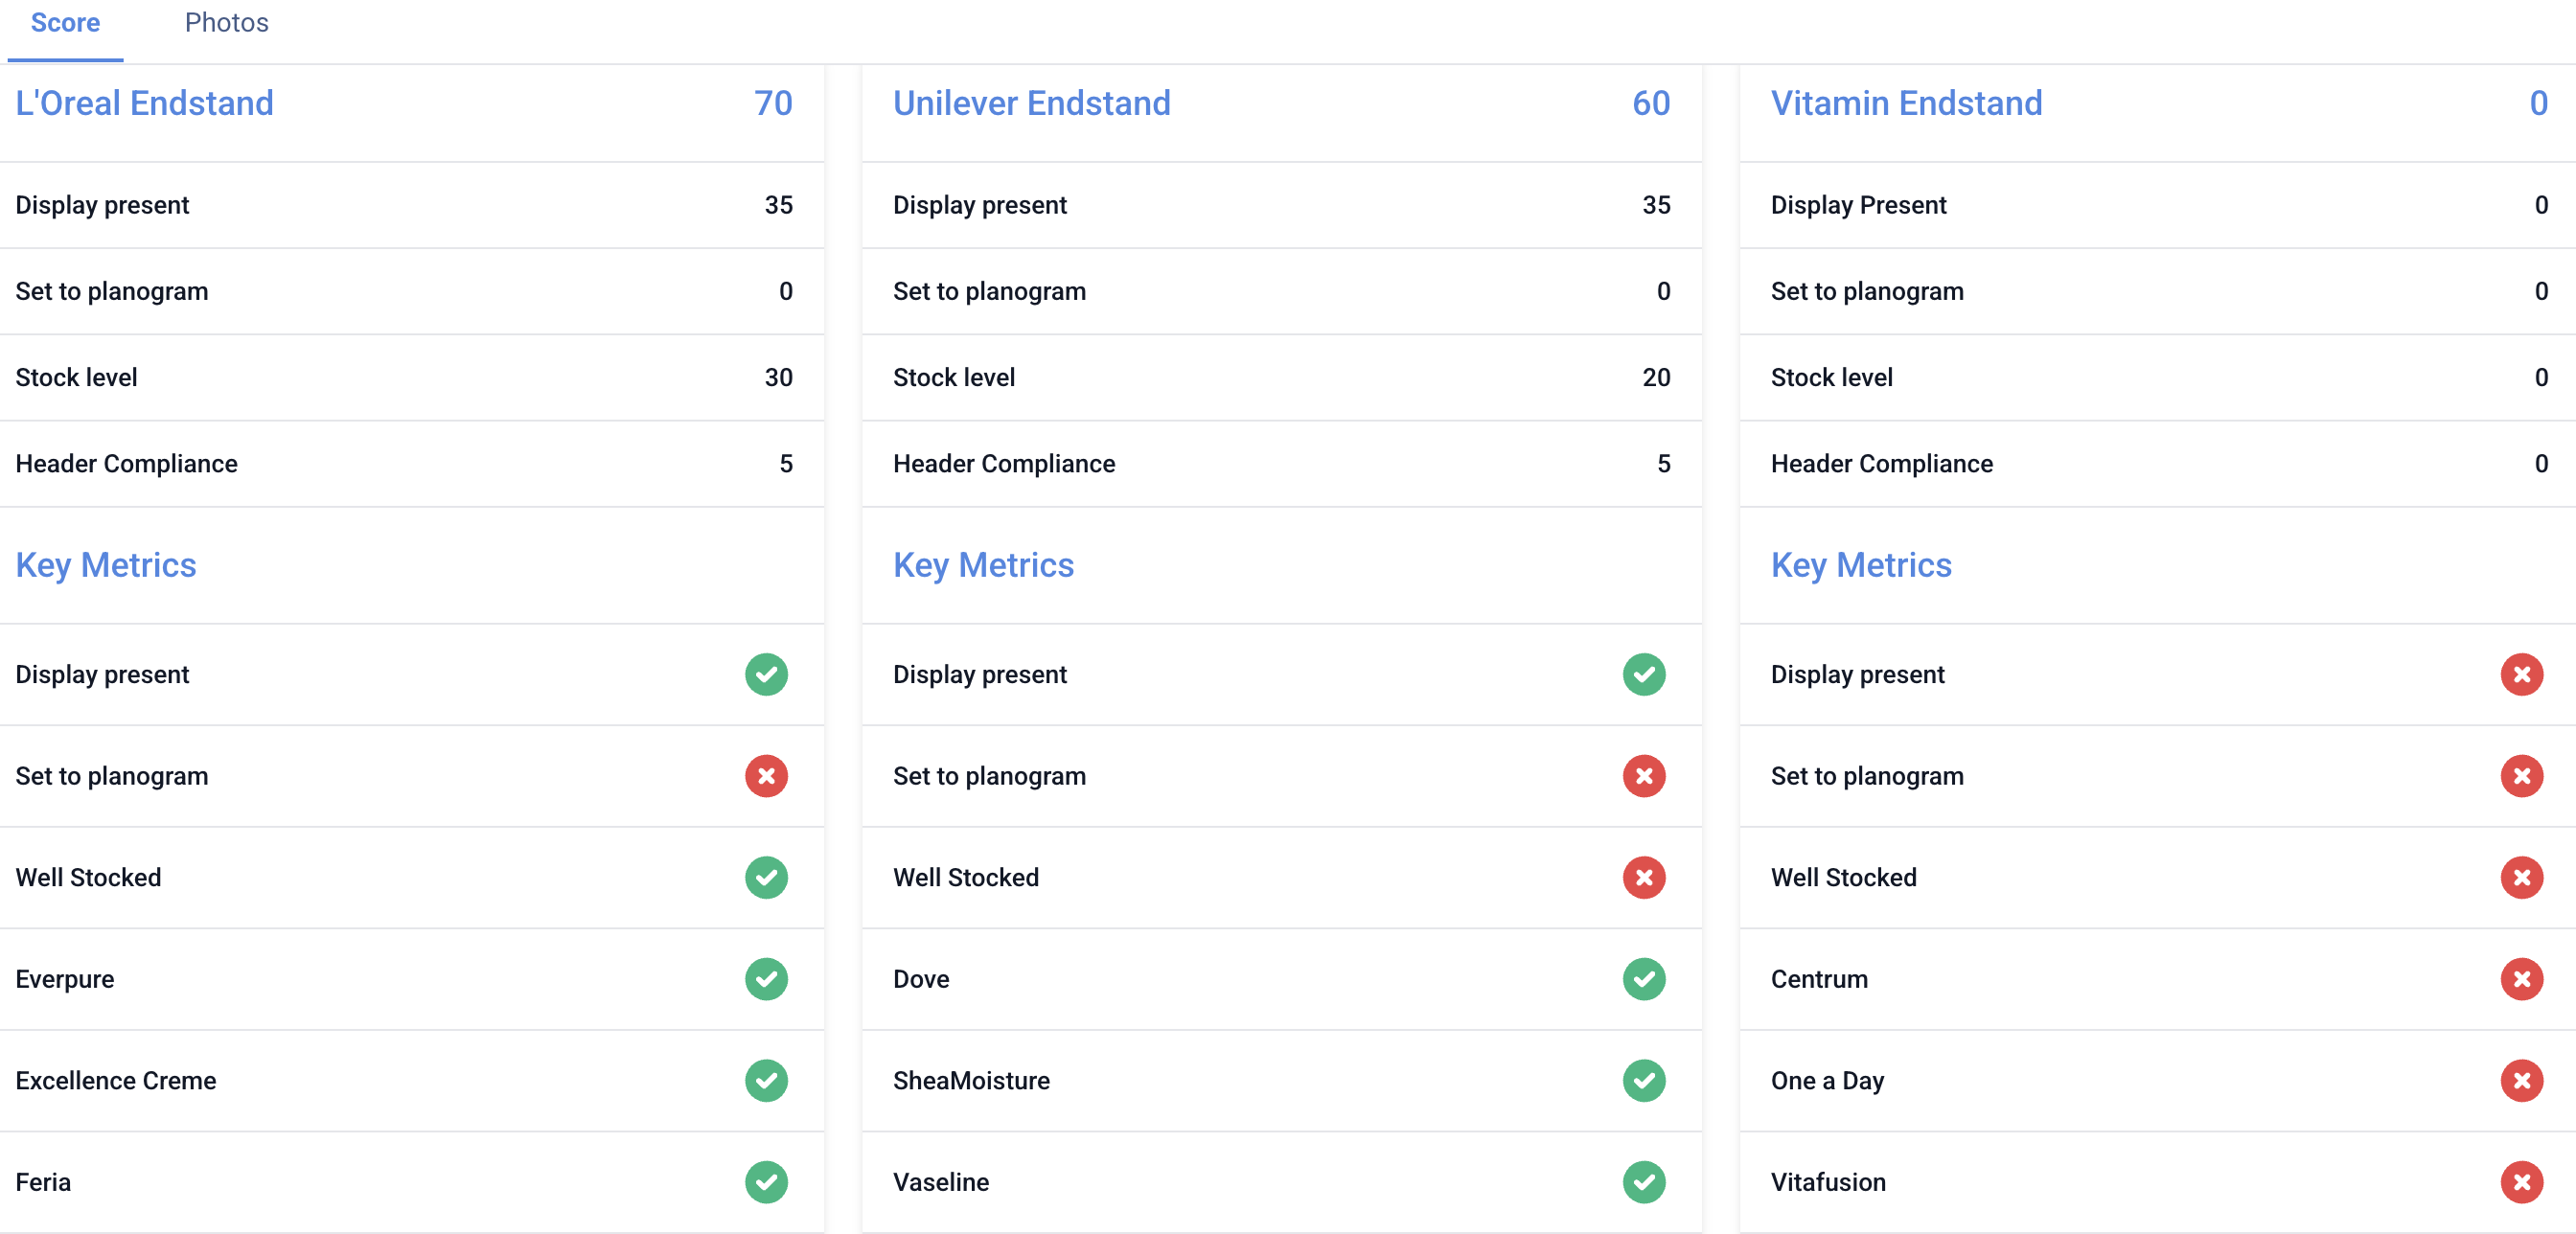The width and height of the screenshot is (2576, 1234).
Task: Click red X for L'Oreal Set to planogram
Action: point(766,776)
